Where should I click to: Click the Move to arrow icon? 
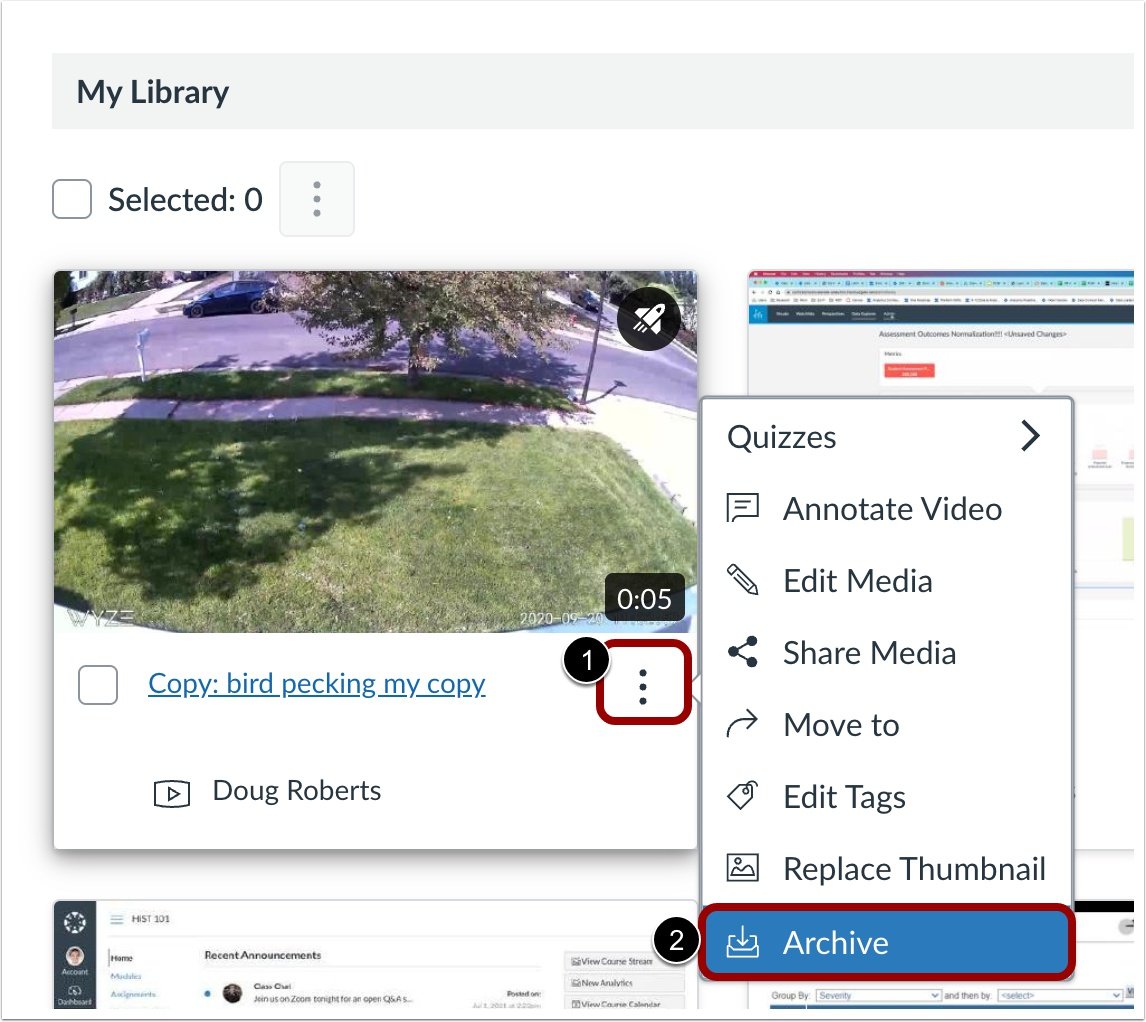tap(741, 724)
